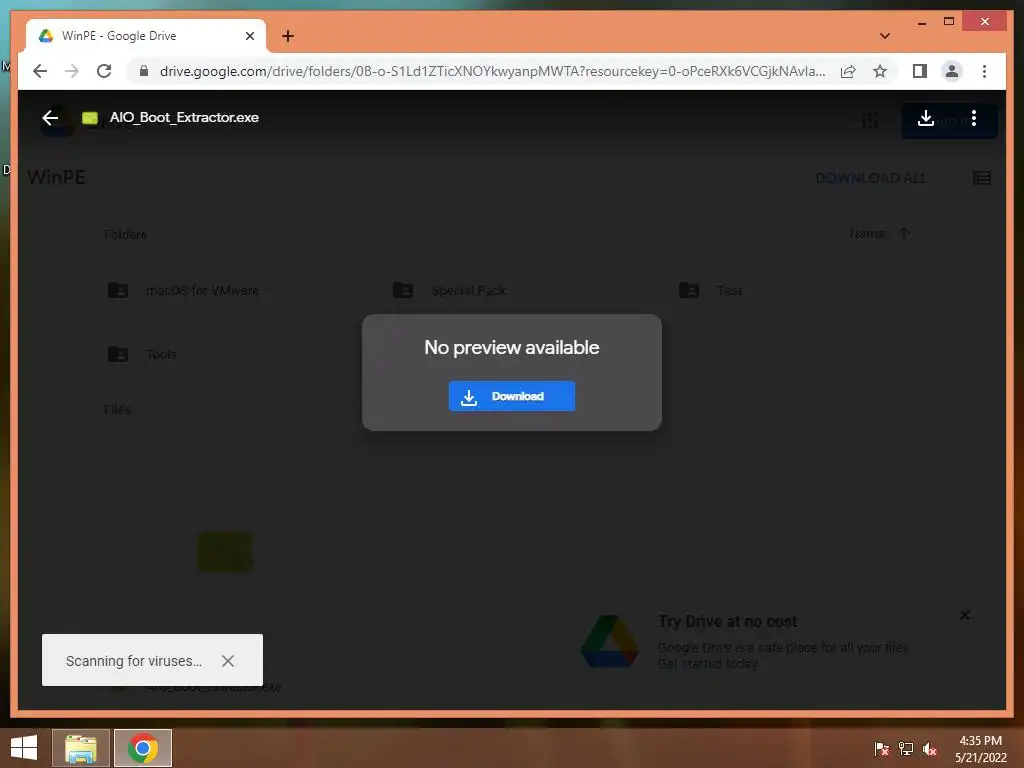
Task: Reload the Google Drive page
Action: (x=104, y=71)
